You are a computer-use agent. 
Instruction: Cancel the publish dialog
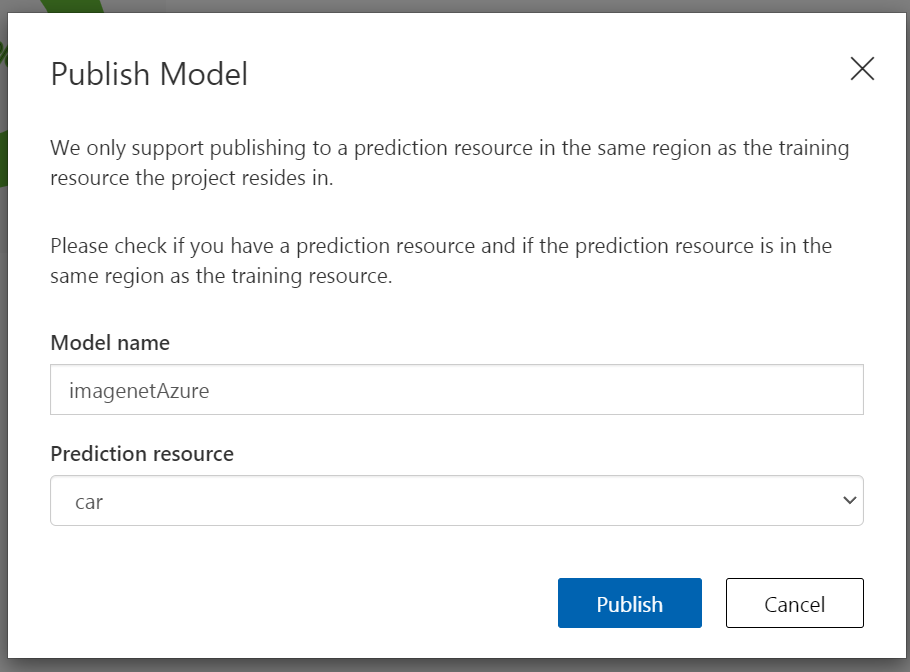click(795, 603)
